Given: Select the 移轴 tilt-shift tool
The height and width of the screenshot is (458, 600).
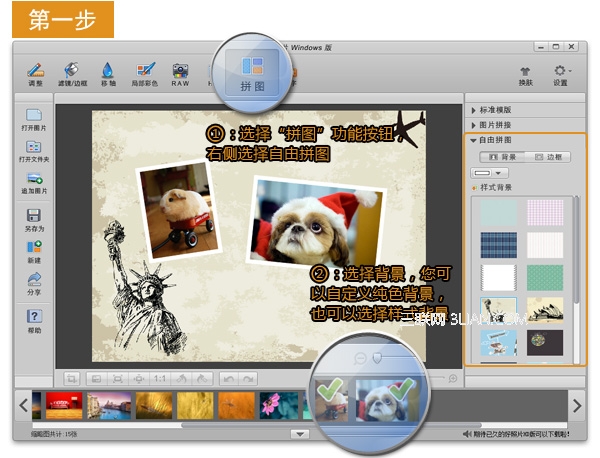Looking at the screenshot, I should (x=108, y=75).
